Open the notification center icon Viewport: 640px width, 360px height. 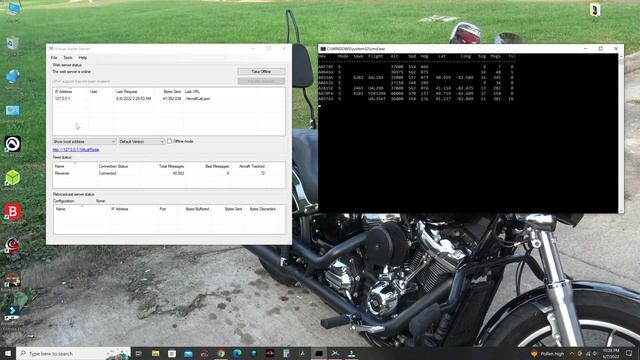(629, 353)
